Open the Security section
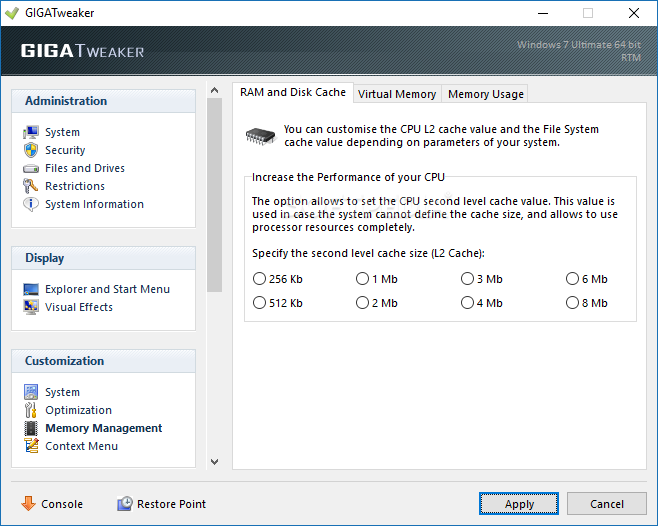 [x=65, y=150]
